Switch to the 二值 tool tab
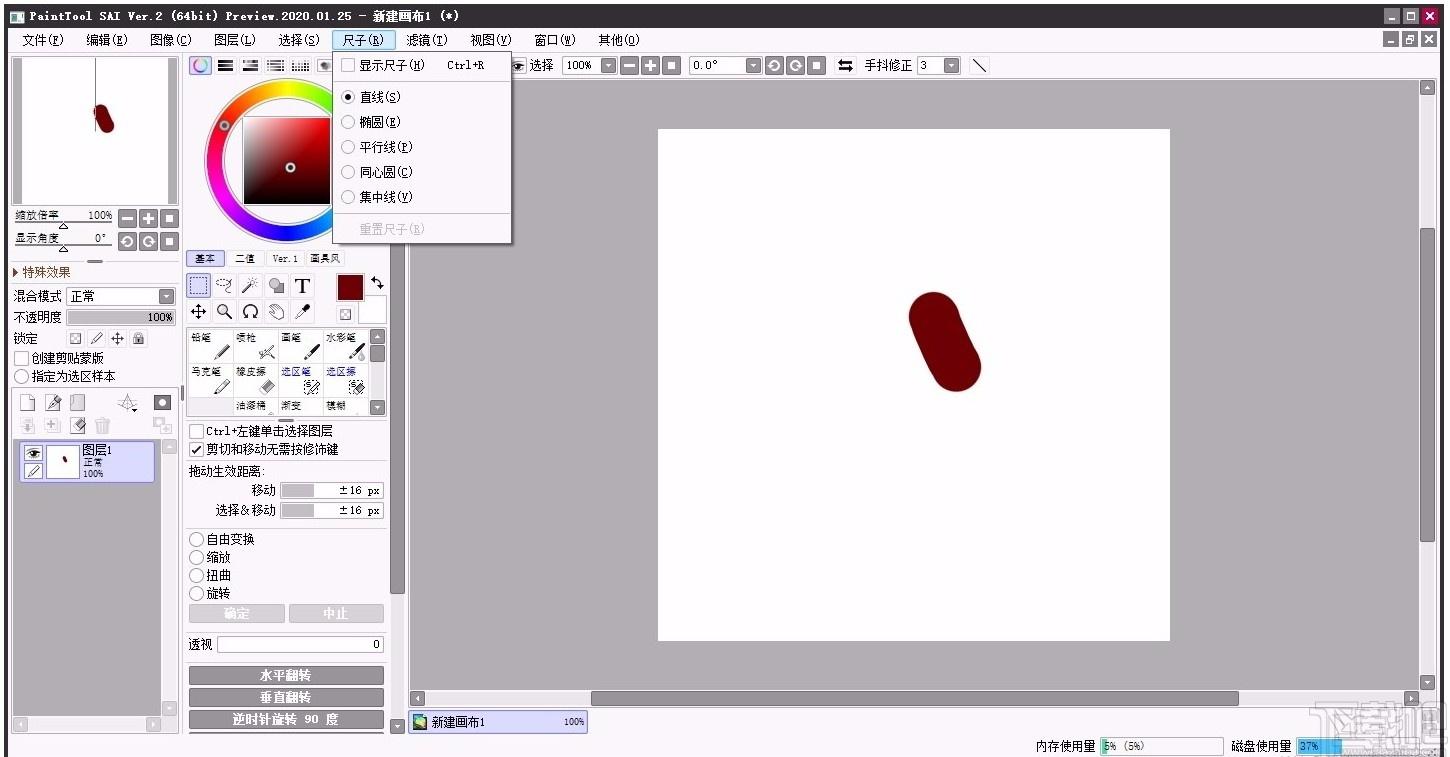 245,258
